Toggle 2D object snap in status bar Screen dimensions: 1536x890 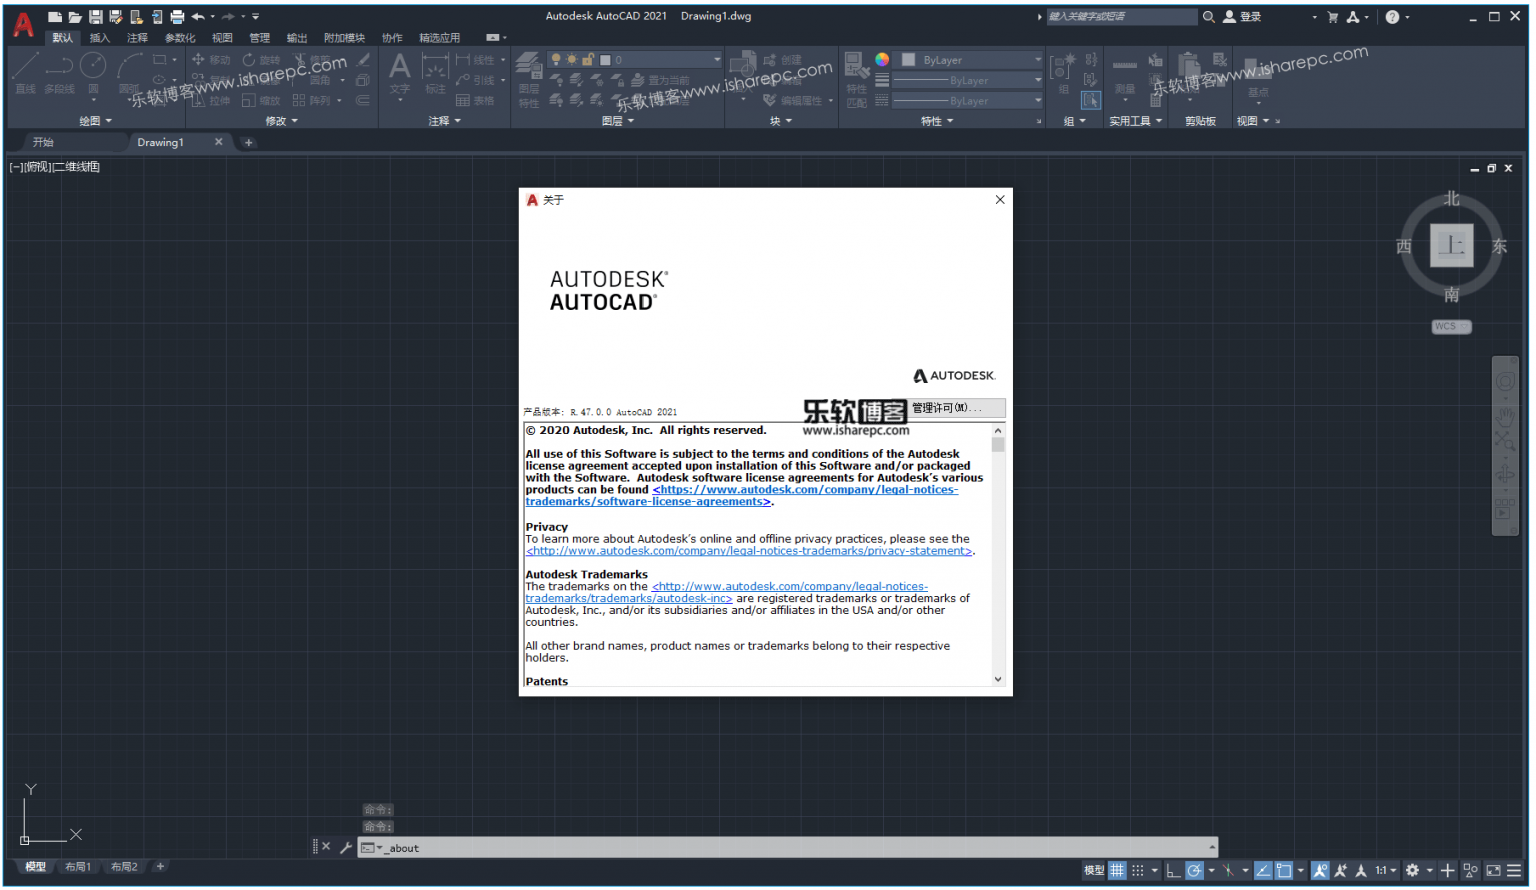click(1284, 871)
